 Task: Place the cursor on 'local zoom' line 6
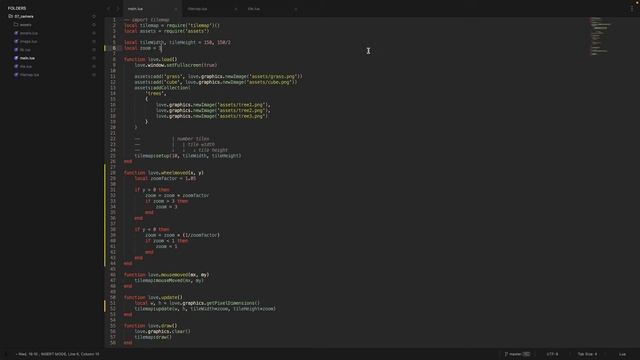[142, 48]
